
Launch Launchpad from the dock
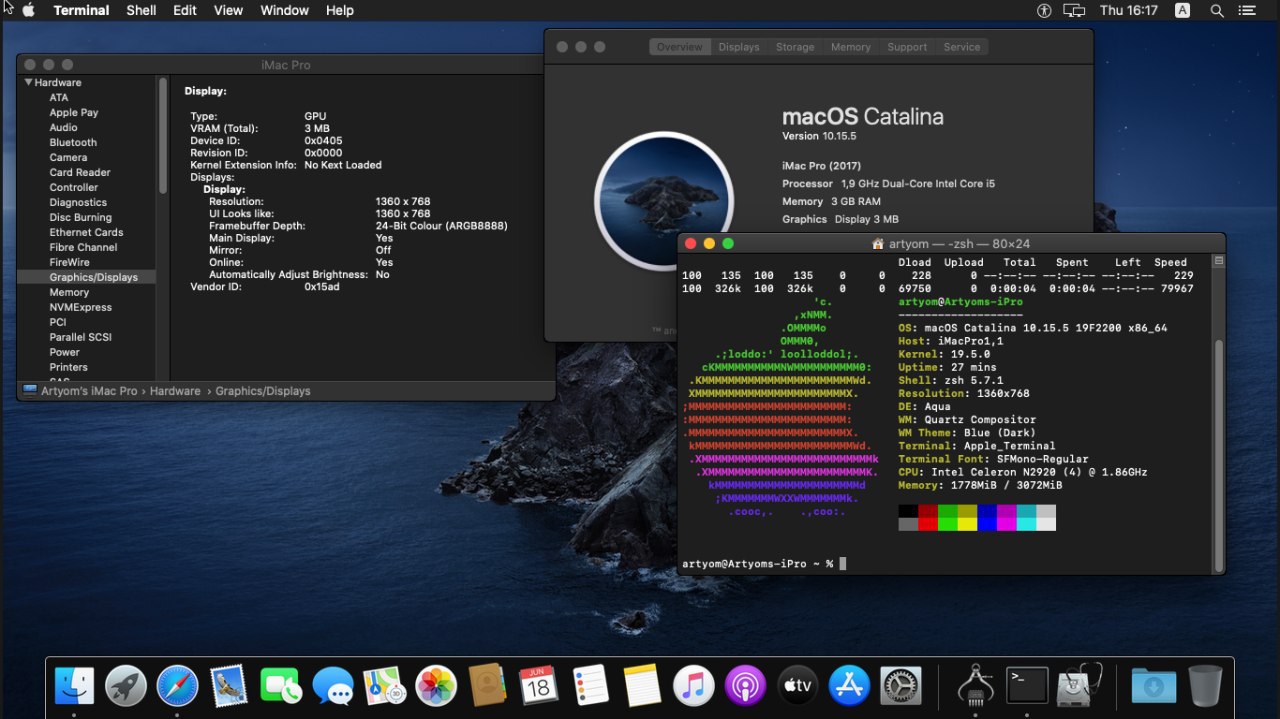pyautogui.click(x=126, y=686)
